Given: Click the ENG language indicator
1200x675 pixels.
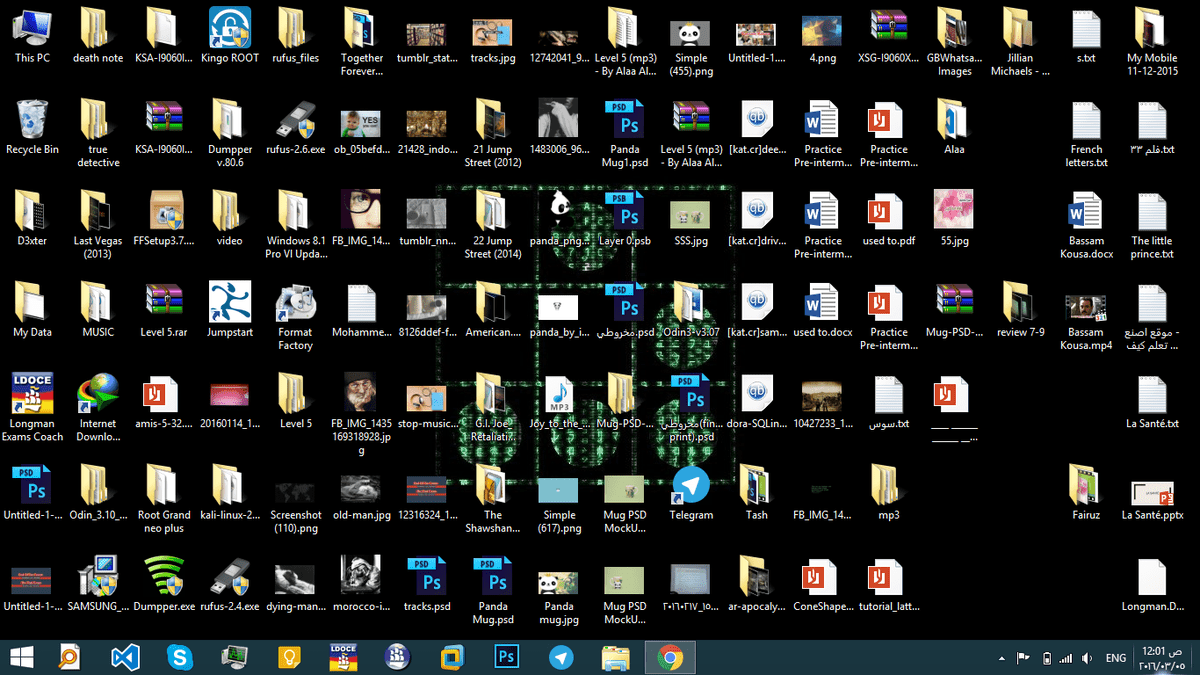Looking at the screenshot, I should coord(1115,657).
